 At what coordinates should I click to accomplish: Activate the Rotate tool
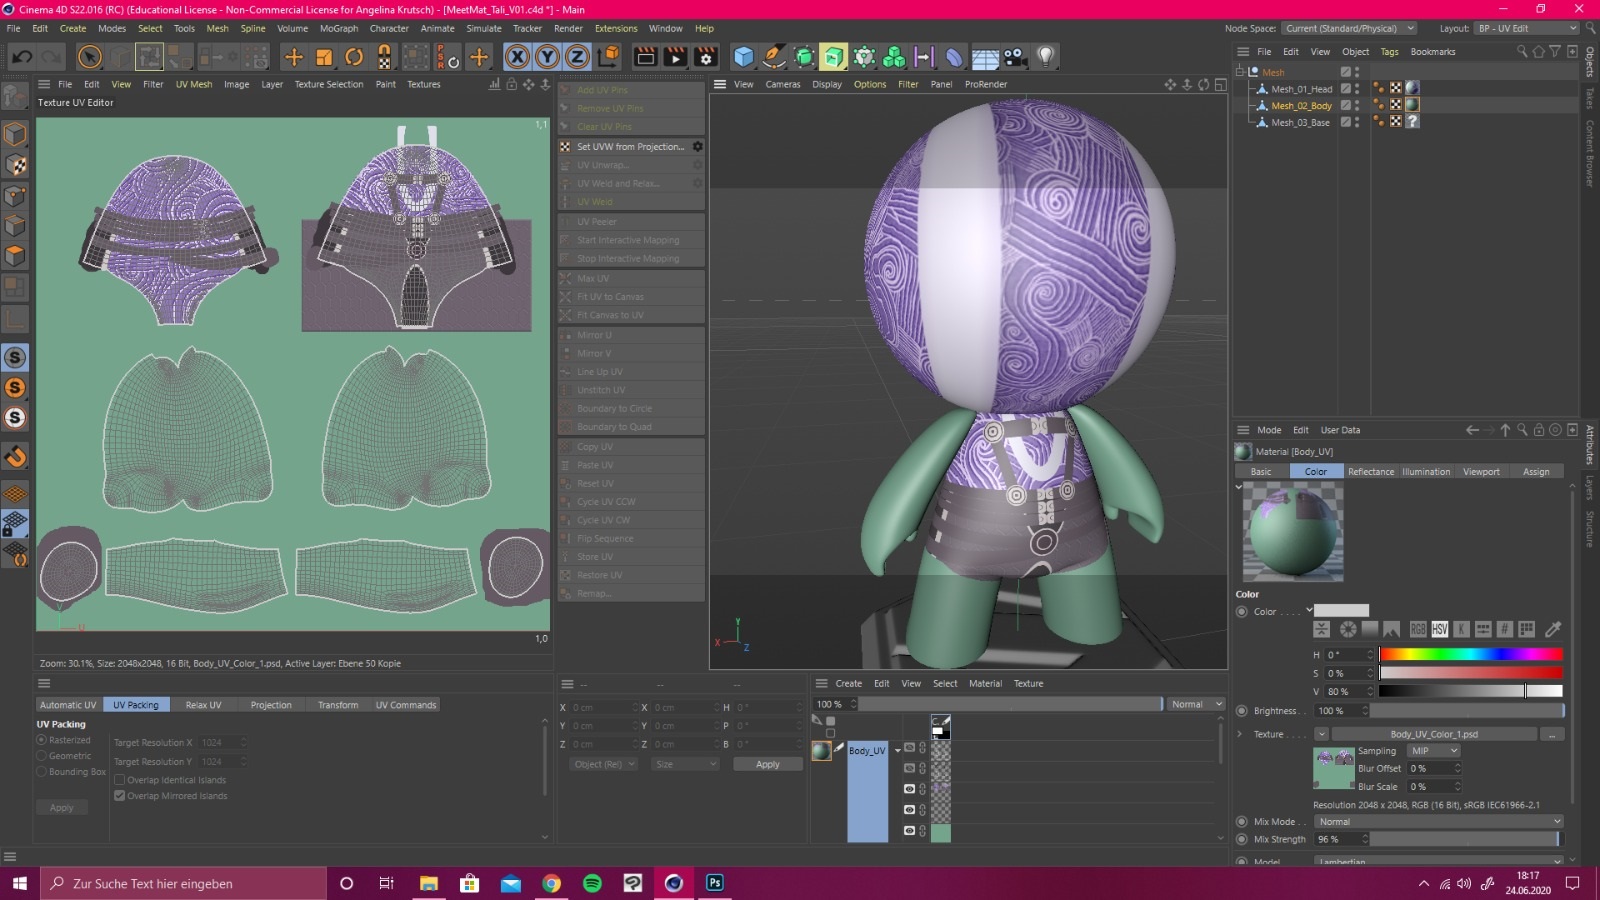[354, 57]
